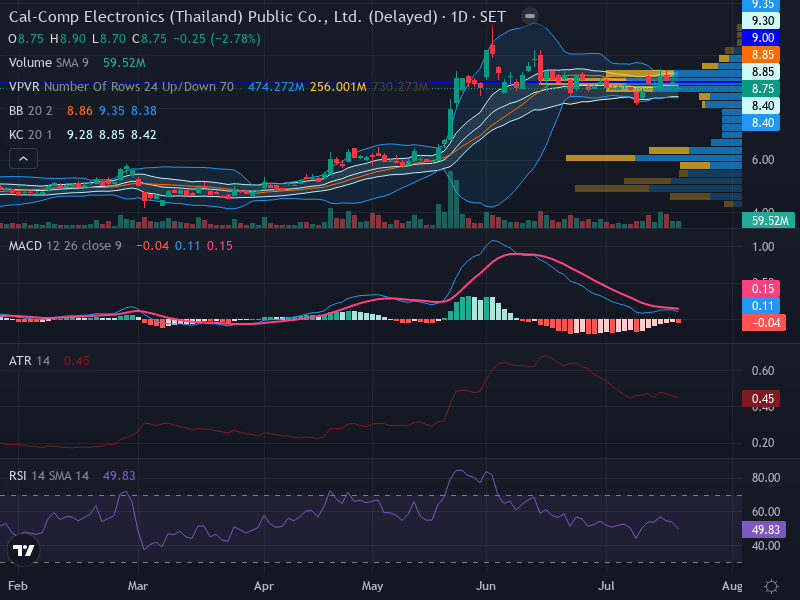Click the May label on time axis
The height and width of the screenshot is (600, 800).
tap(372, 586)
